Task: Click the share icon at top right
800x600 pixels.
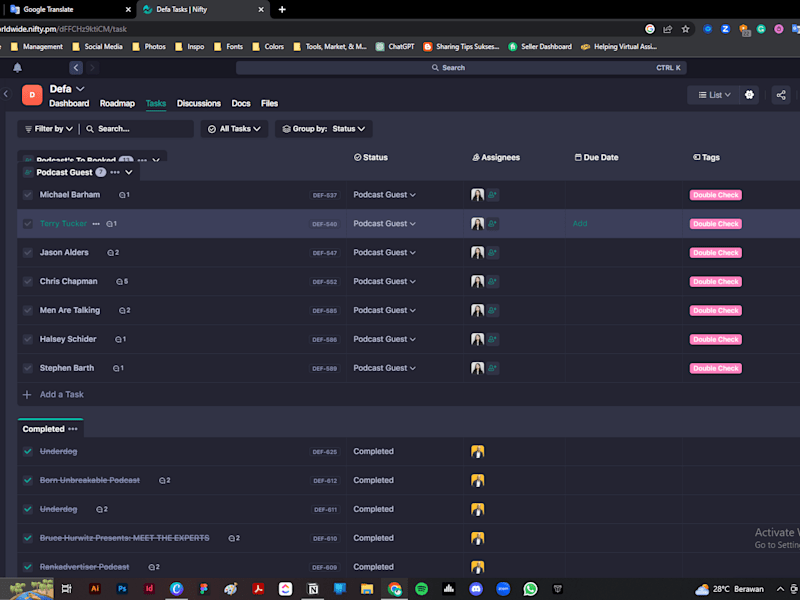Action: coord(781,95)
